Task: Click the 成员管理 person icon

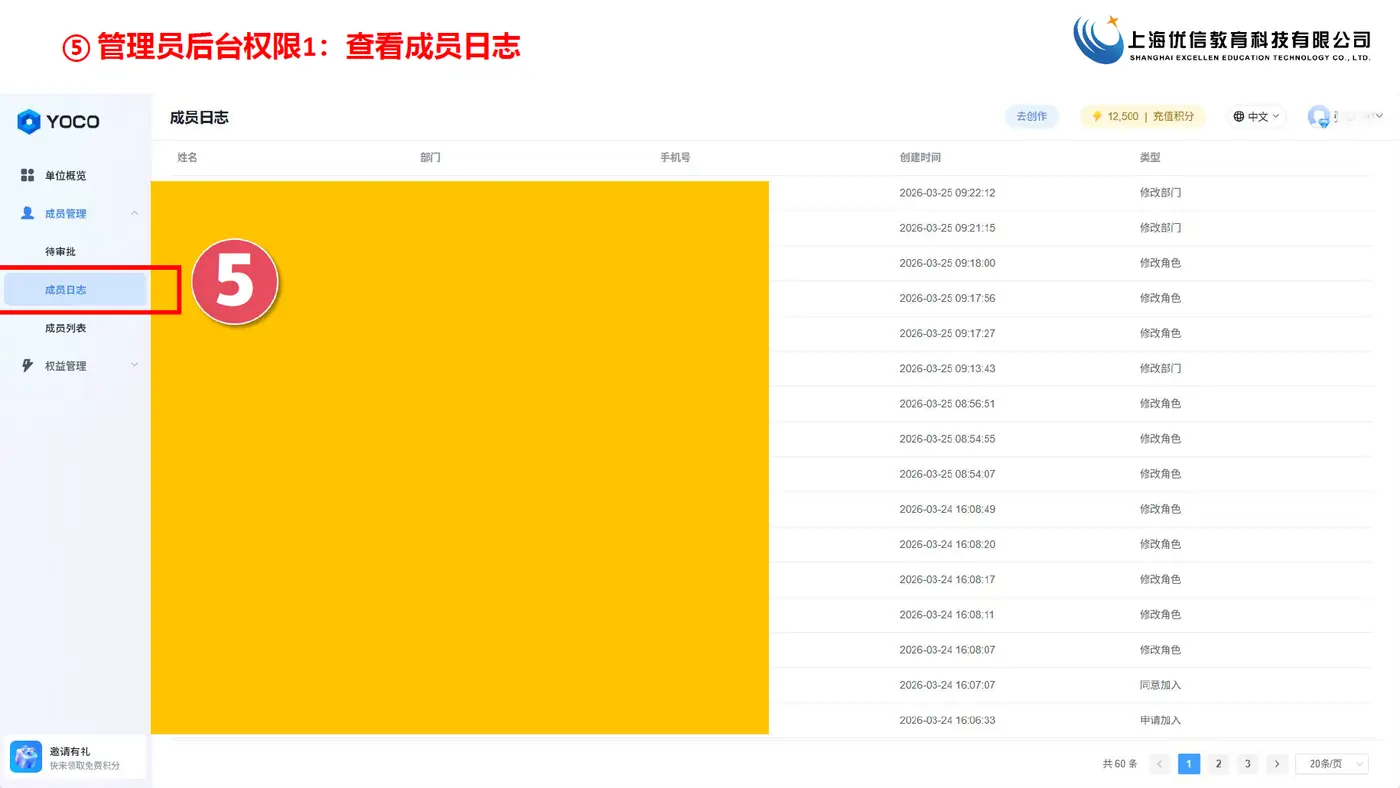Action: click(x=28, y=213)
